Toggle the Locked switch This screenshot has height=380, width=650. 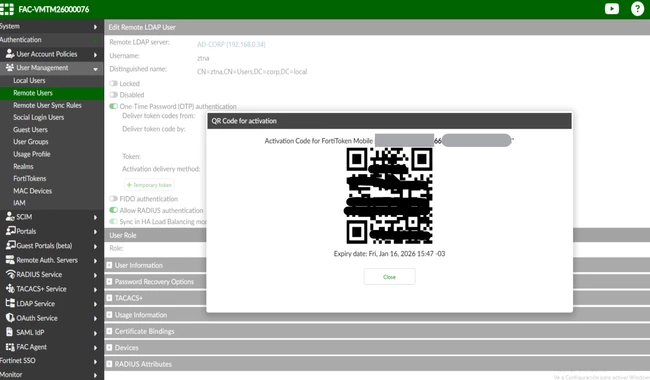[113, 83]
